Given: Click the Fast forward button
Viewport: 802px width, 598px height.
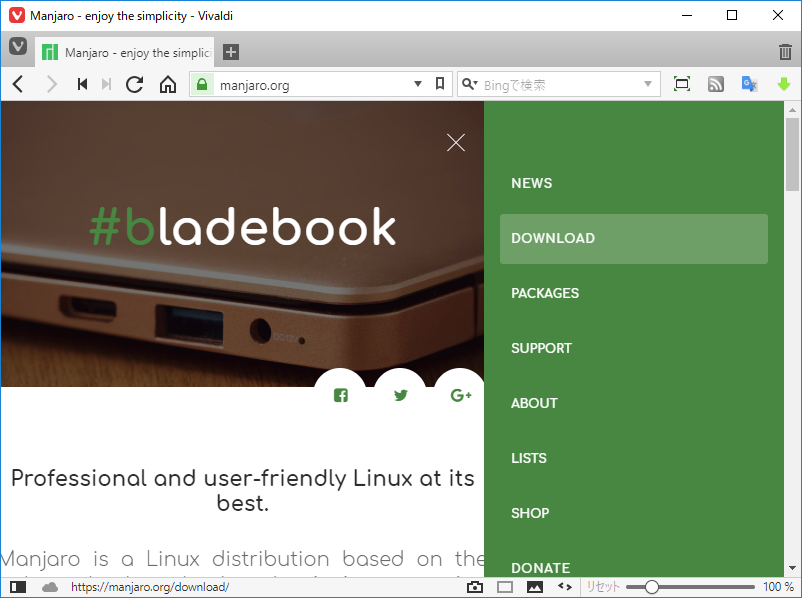Looking at the screenshot, I should [x=106, y=84].
